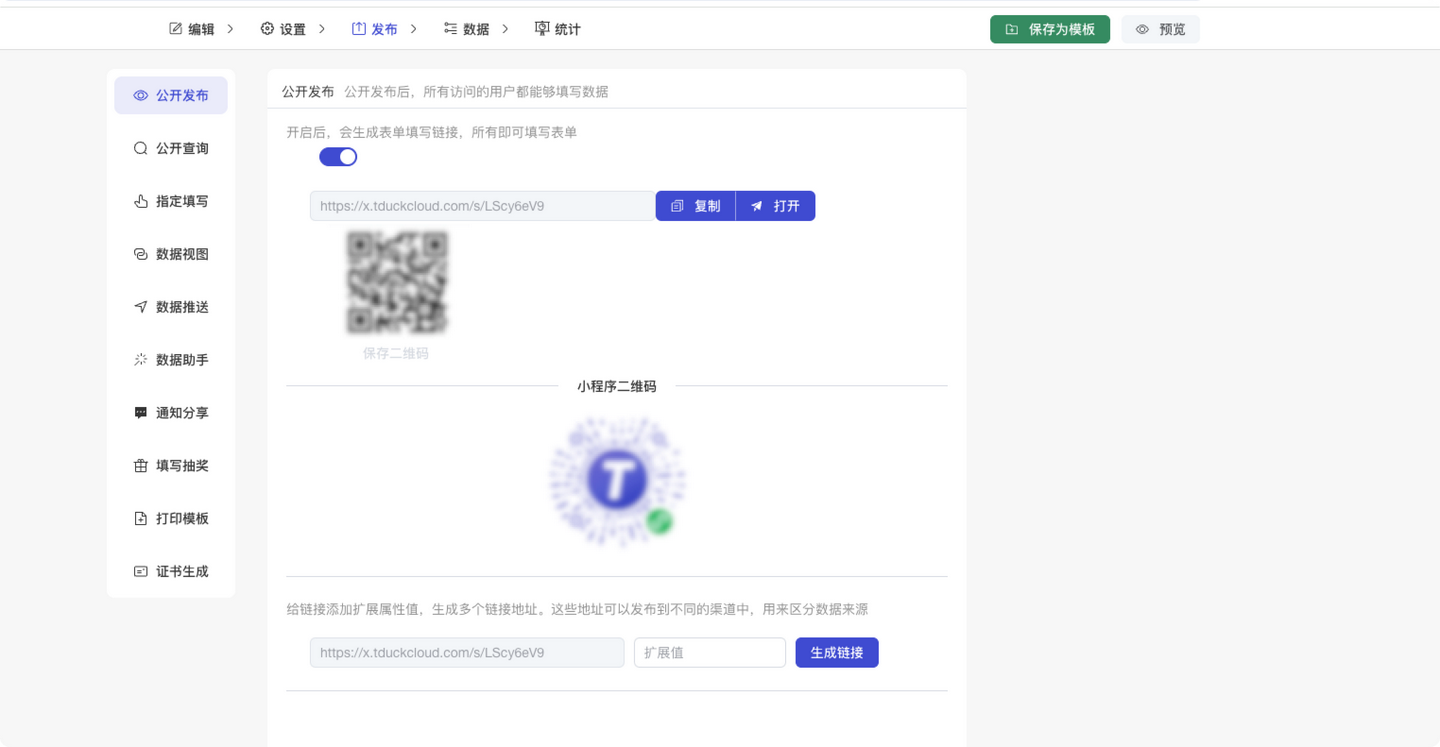Image resolution: width=1440 pixels, height=747 pixels.
Task: Click the edit pencil icon beside 编辑
Action: point(176,29)
